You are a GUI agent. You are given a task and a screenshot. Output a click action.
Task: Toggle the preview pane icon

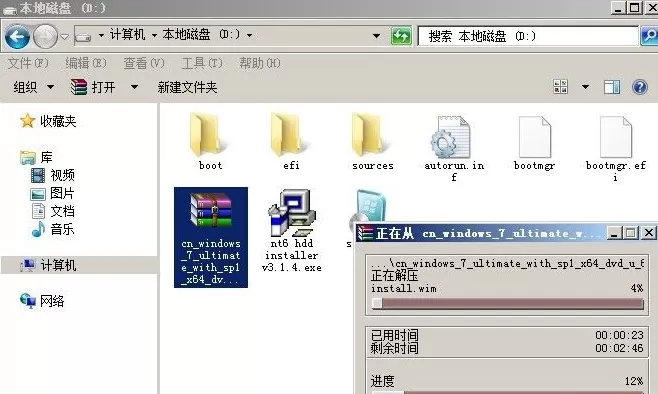(612, 87)
